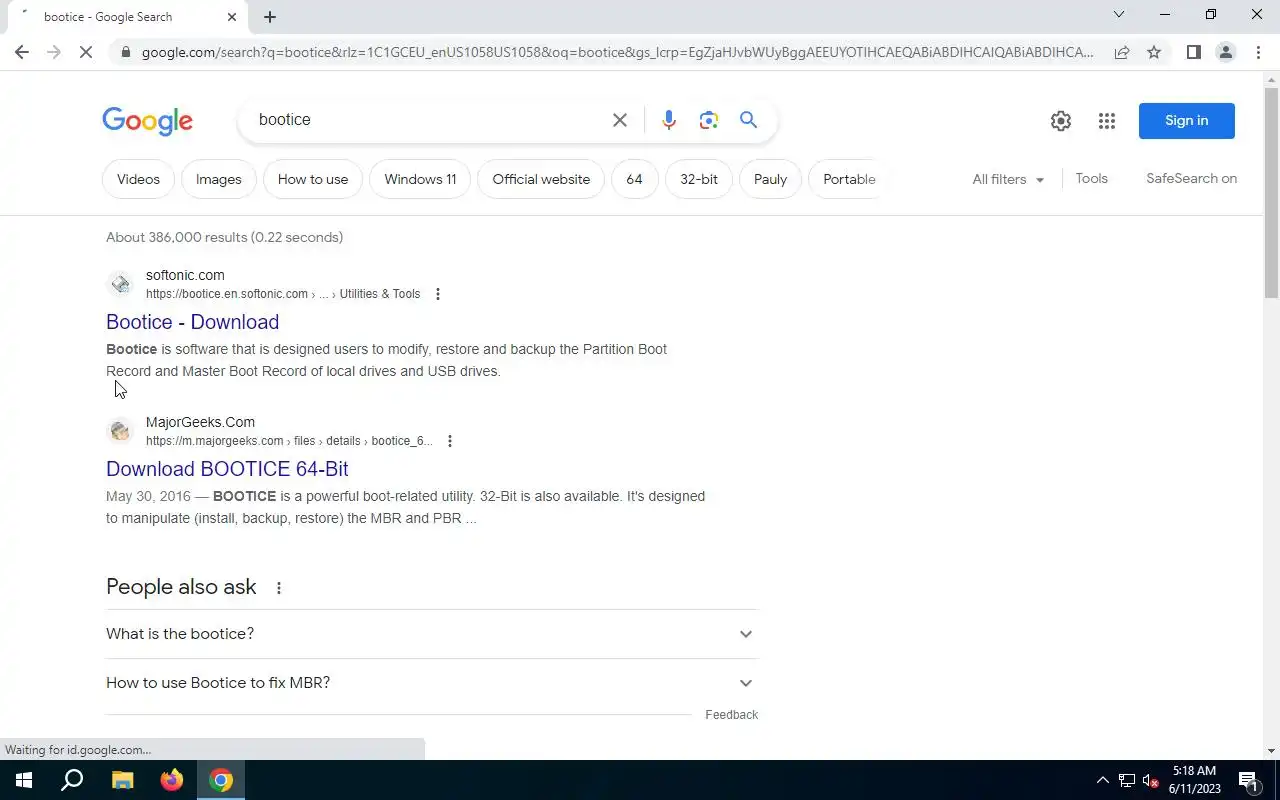Viewport: 1280px width, 800px height.
Task: Click Chrome icon in taskbar
Action: pos(221,780)
